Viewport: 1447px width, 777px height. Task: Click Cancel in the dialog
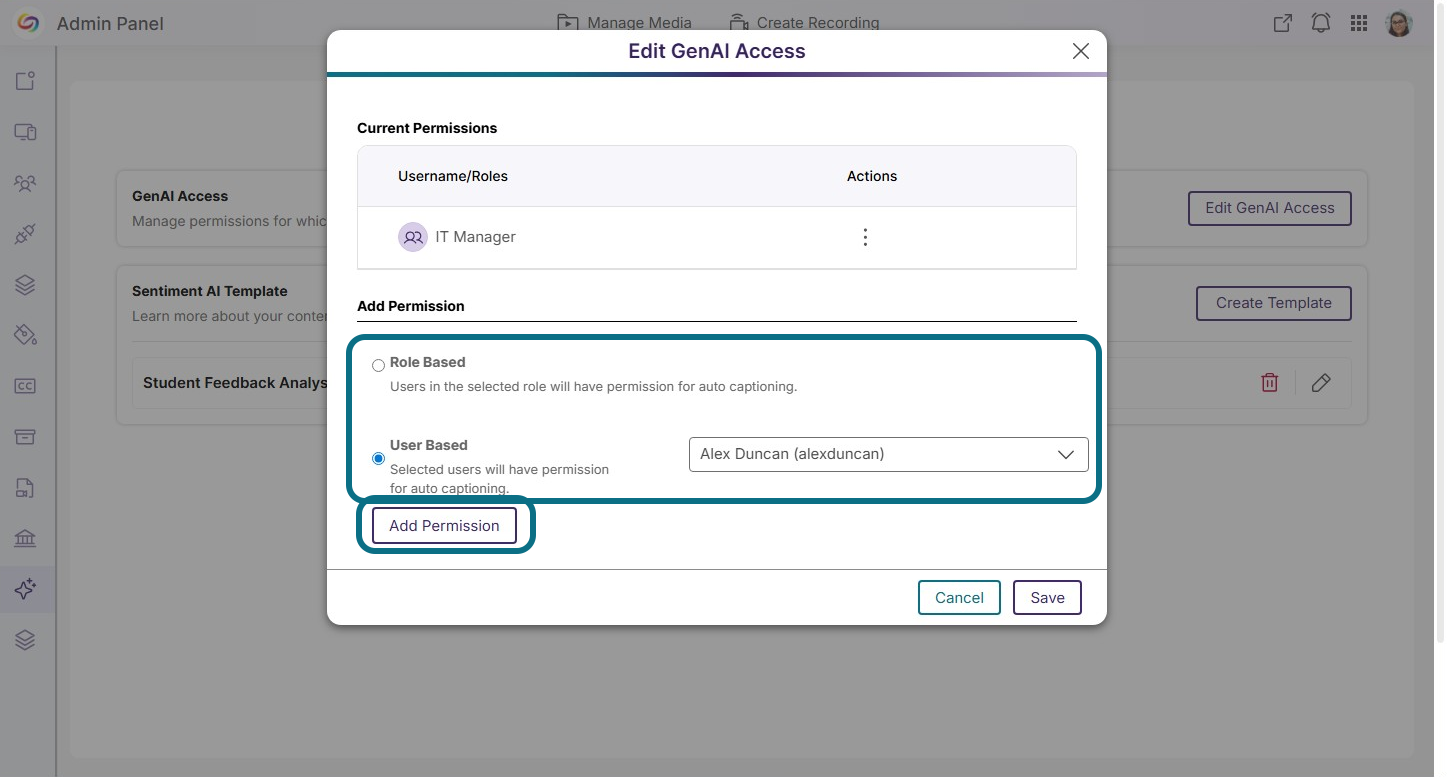[959, 597]
